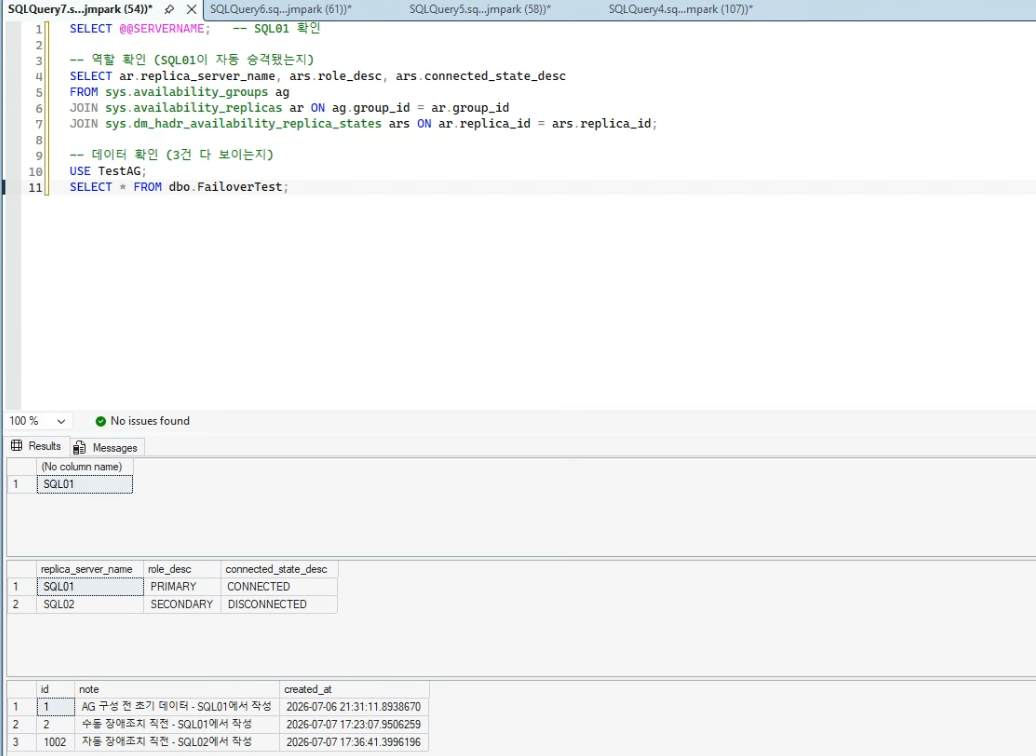Select created_at cell 2026-07-07 17:23:07.9506259

tap(354, 724)
